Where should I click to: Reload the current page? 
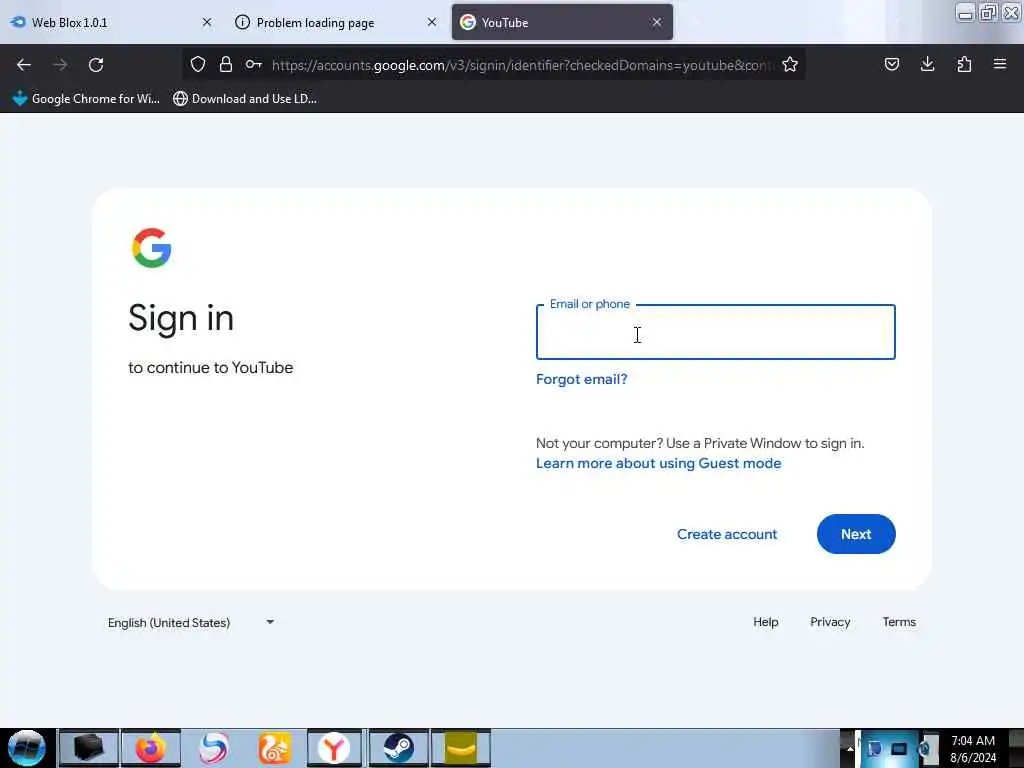pos(96,65)
